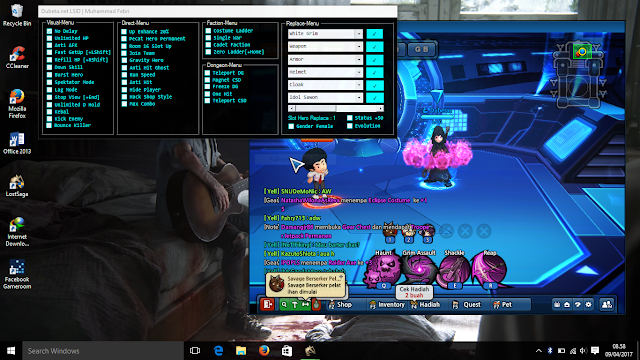640x360 pixels.
Task: Open the Facebook Gameroom desktop icon
Action: [x=17, y=274]
